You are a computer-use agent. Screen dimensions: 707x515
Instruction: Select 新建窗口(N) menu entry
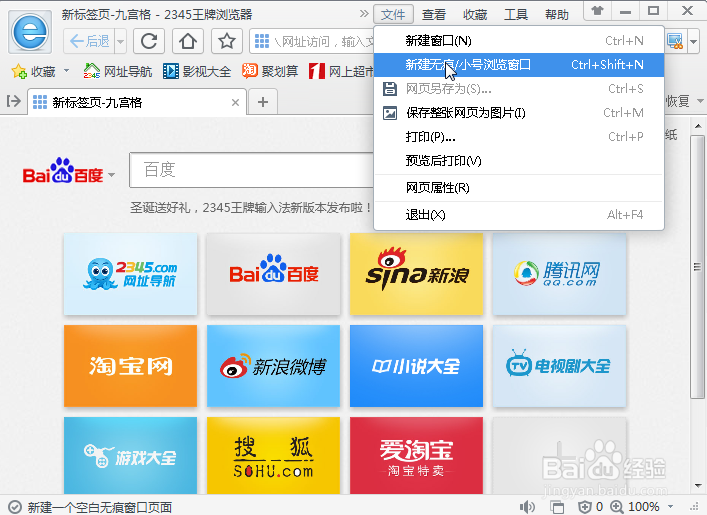click(x=519, y=41)
